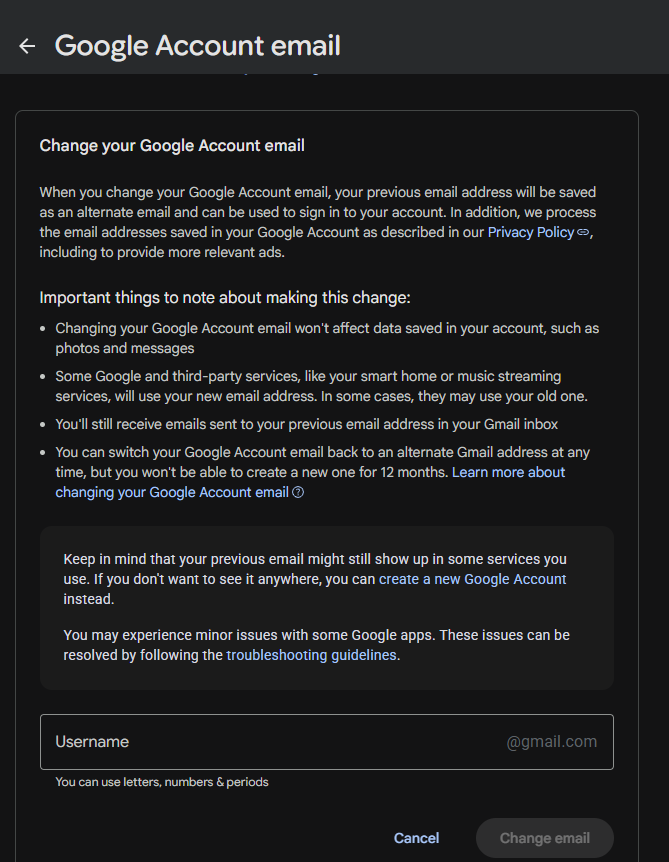The image size is (669, 862).
Task: Select the Change your Google Account email heading
Action: click(172, 146)
